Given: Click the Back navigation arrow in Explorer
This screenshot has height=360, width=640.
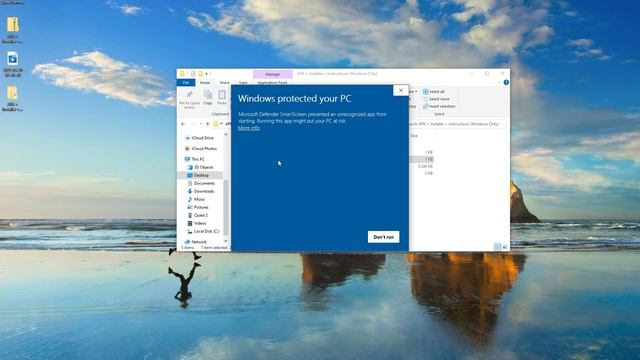Looking at the screenshot, I should pyautogui.click(x=183, y=124).
